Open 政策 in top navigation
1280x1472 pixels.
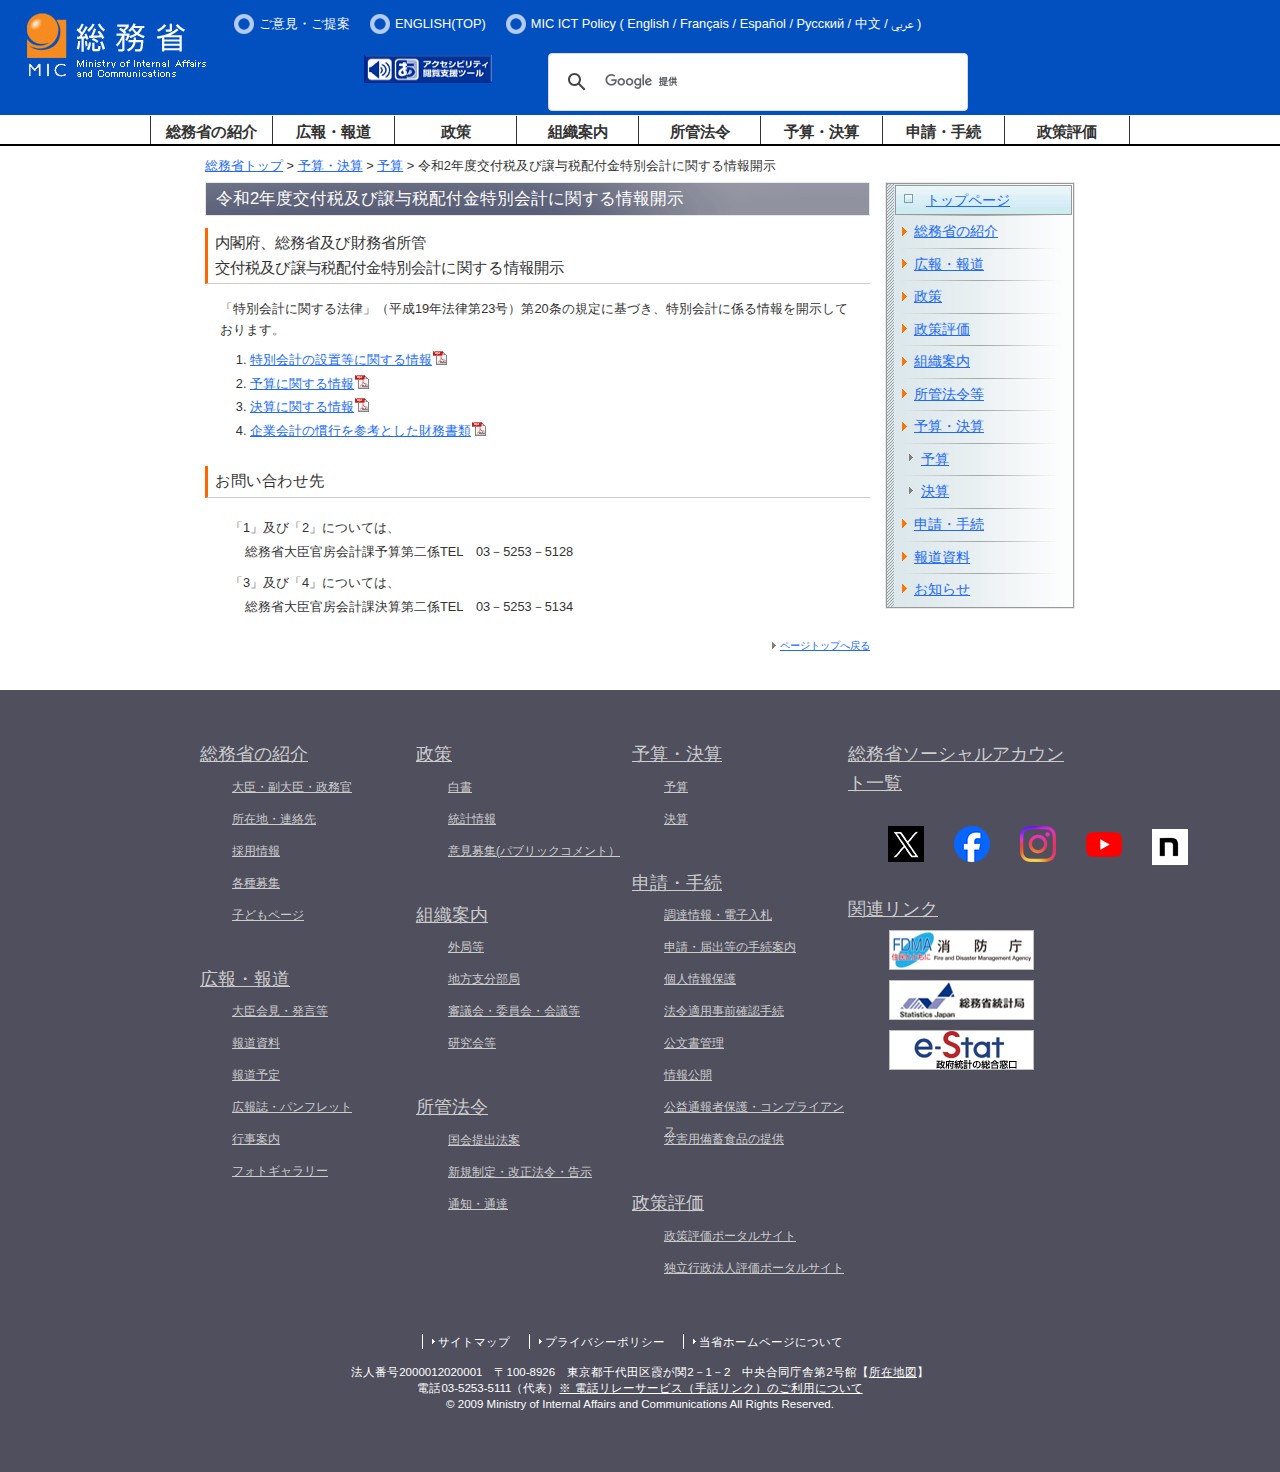point(455,132)
